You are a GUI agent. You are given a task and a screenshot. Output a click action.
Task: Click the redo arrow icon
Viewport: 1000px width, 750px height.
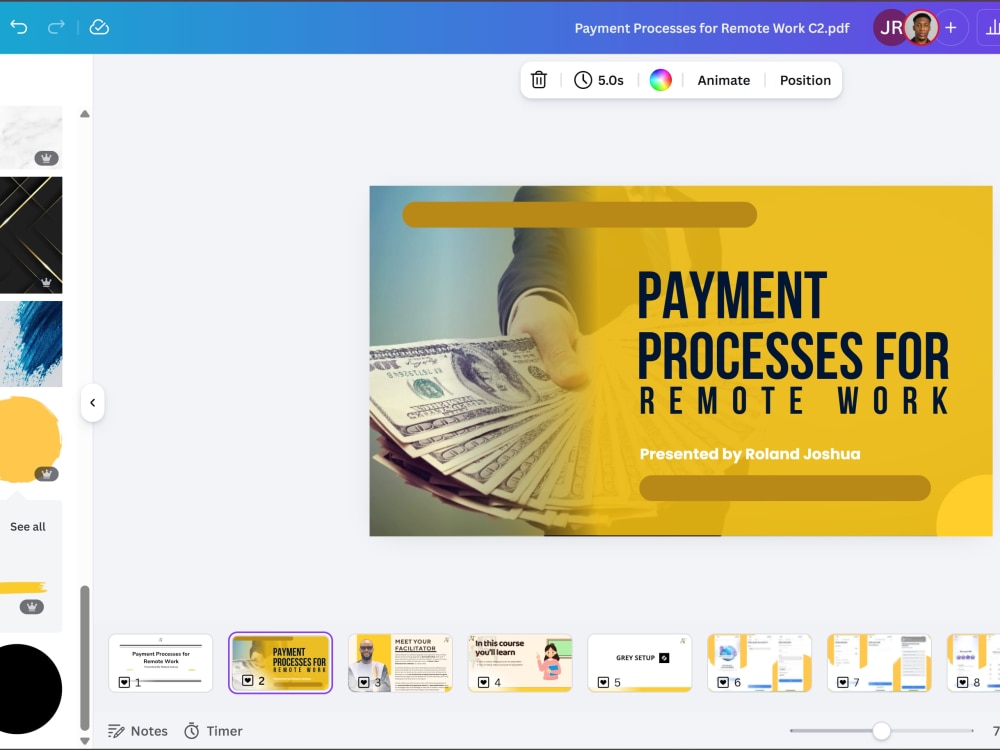tap(56, 27)
